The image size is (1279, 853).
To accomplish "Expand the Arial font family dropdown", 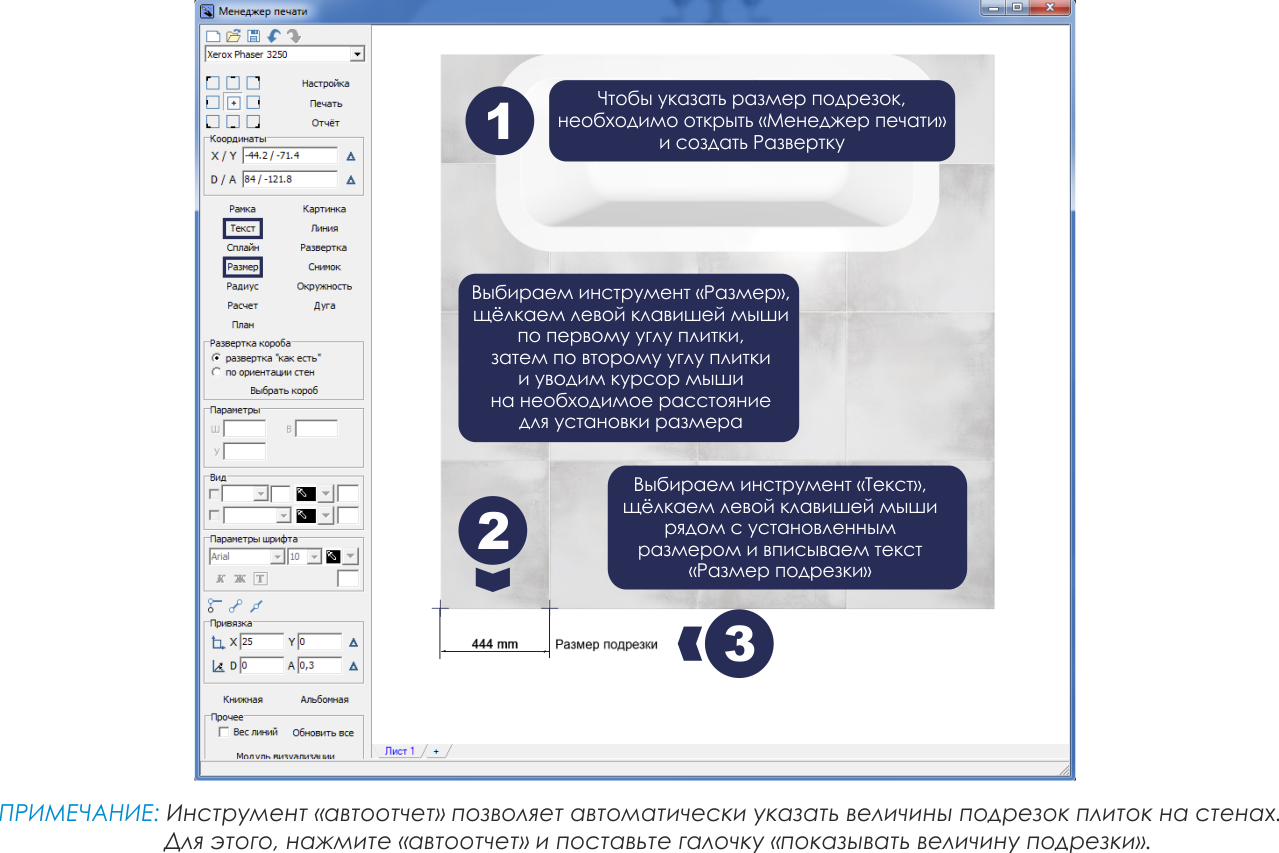I will [277, 556].
